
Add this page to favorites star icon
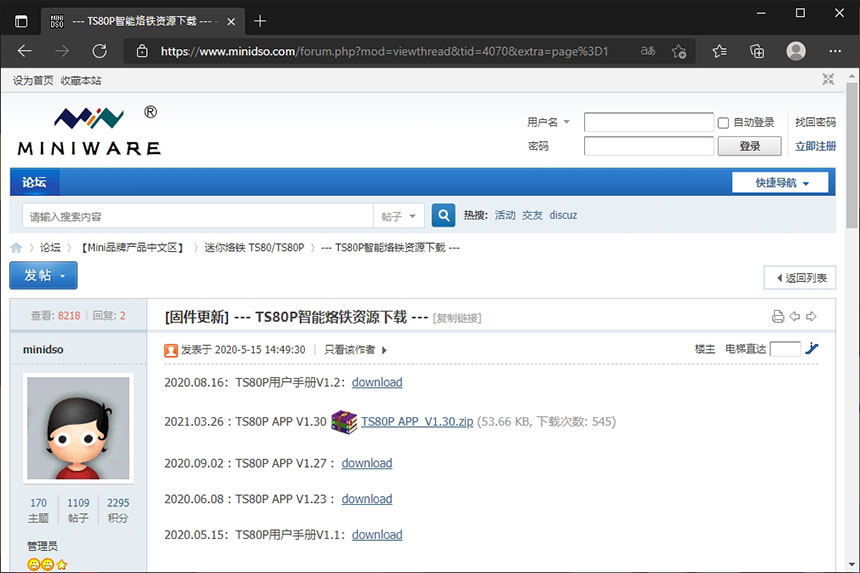click(679, 52)
